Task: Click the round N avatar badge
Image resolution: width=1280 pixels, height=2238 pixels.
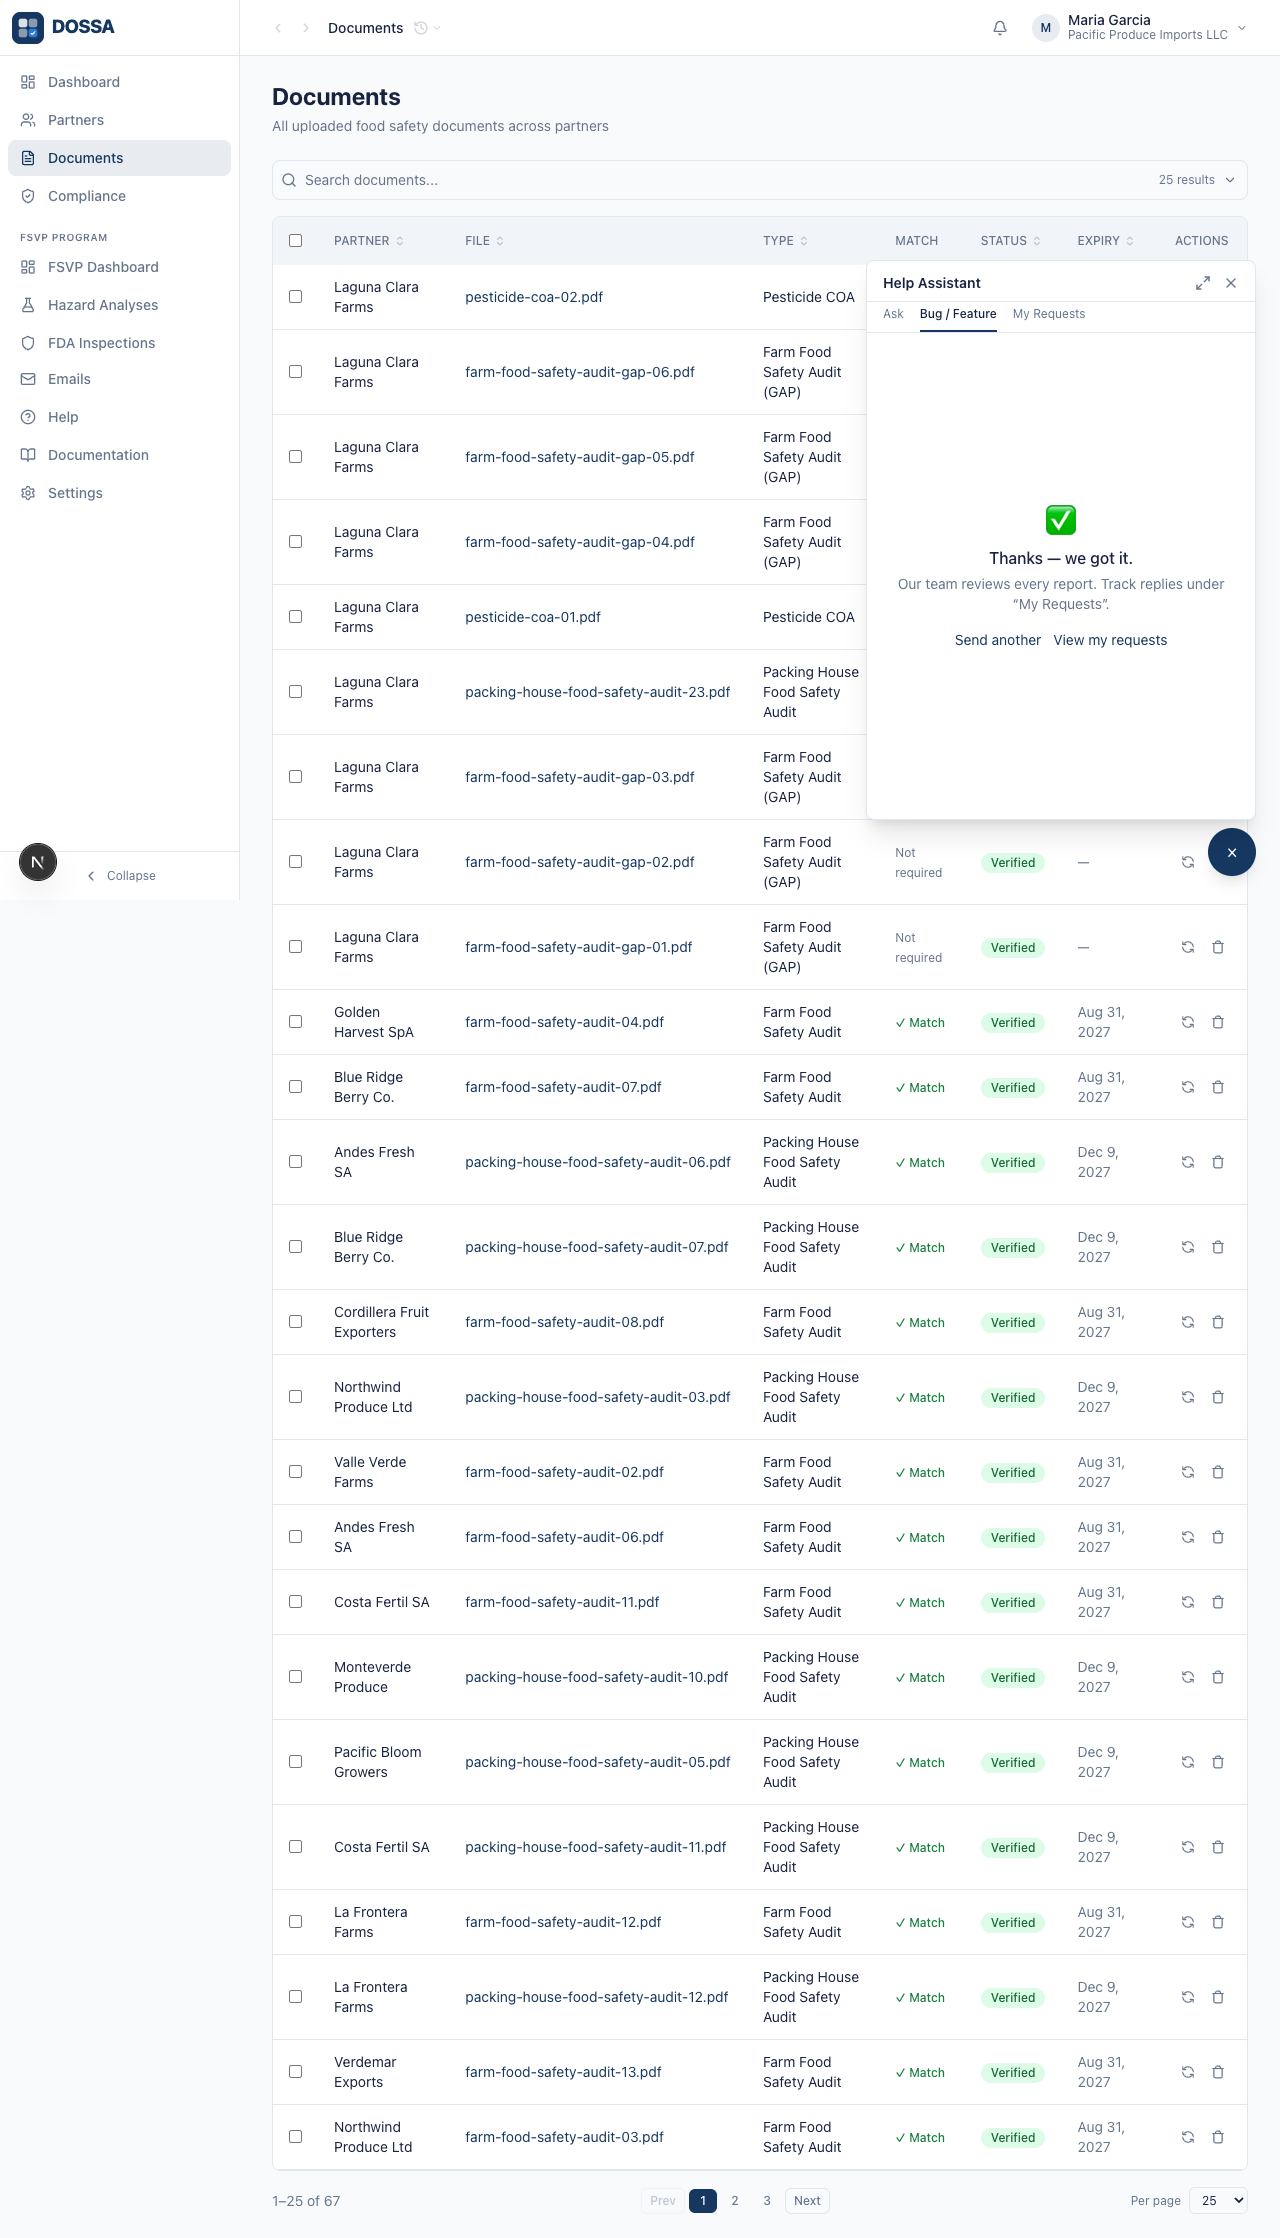Action: pyautogui.click(x=38, y=862)
